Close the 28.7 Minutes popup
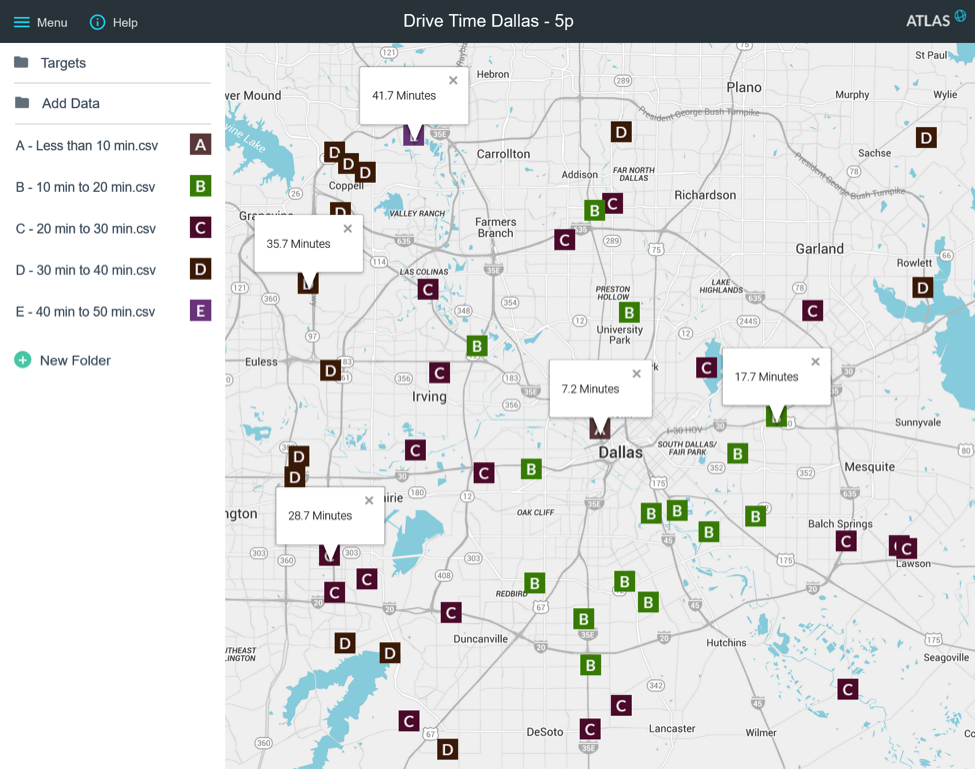The width and height of the screenshot is (975, 770). (369, 500)
